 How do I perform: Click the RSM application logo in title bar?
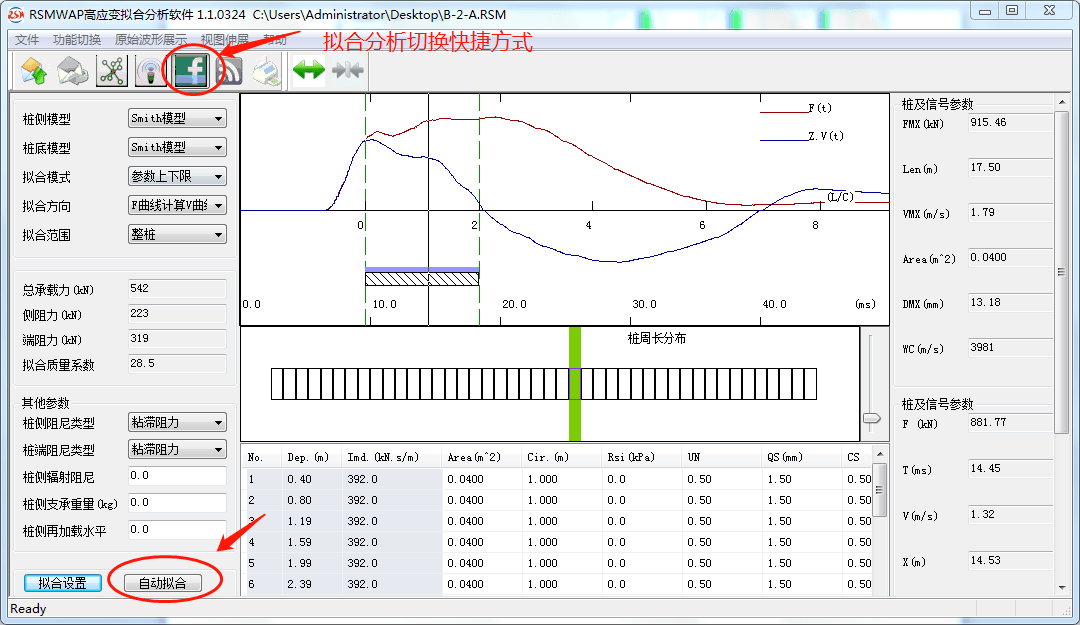click(15, 14)
